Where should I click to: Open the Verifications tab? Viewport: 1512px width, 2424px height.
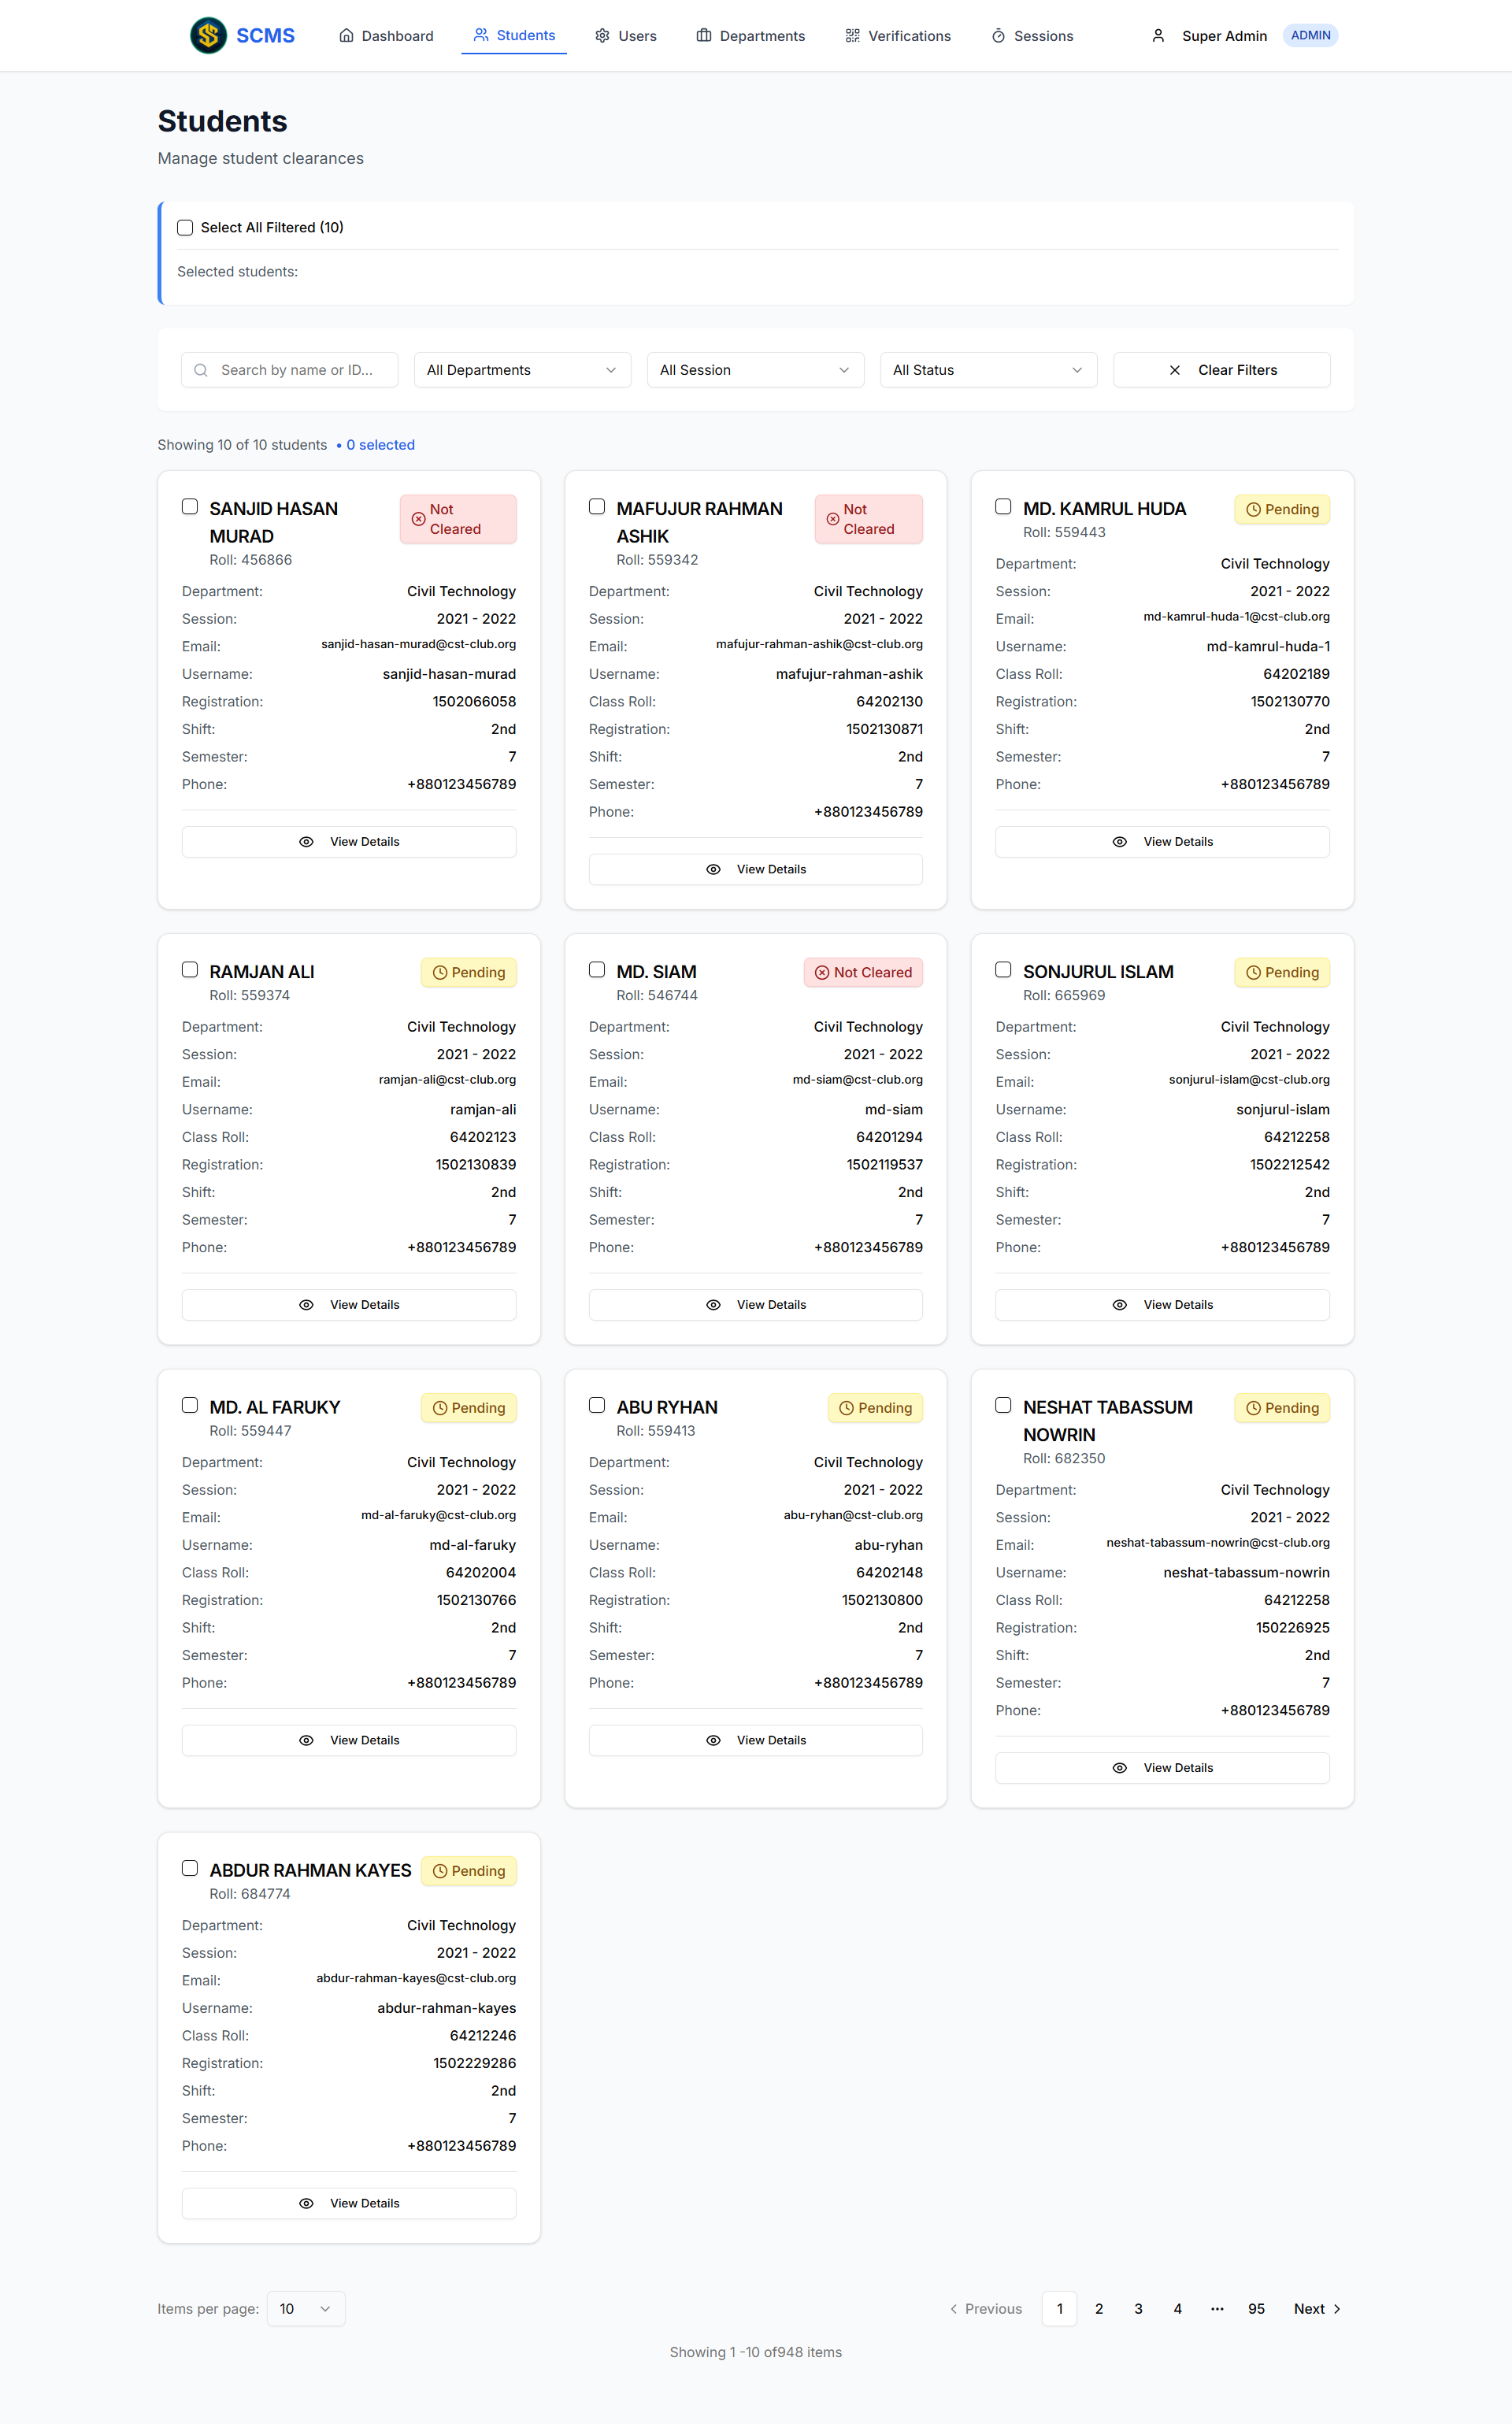pos(898,36)
